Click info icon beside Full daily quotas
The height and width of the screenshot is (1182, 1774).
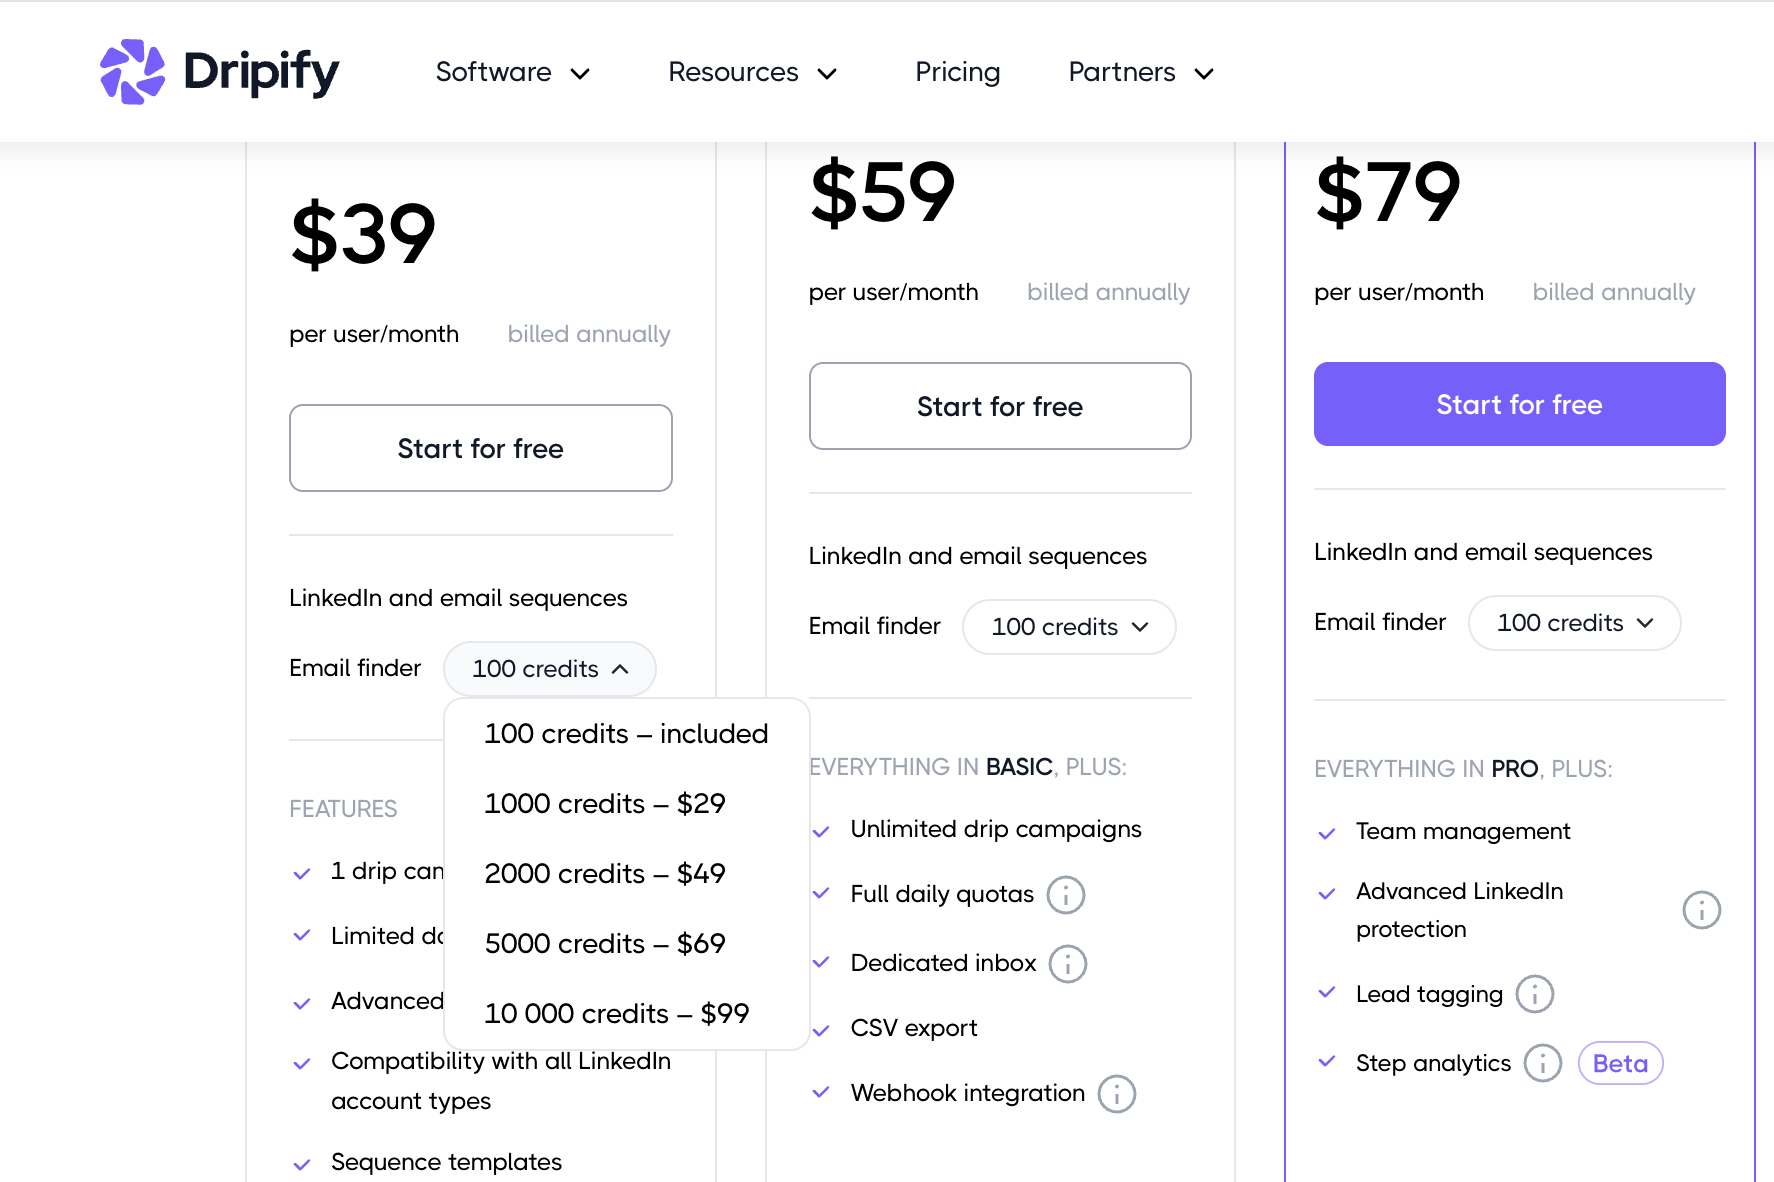click(1066, 895)
